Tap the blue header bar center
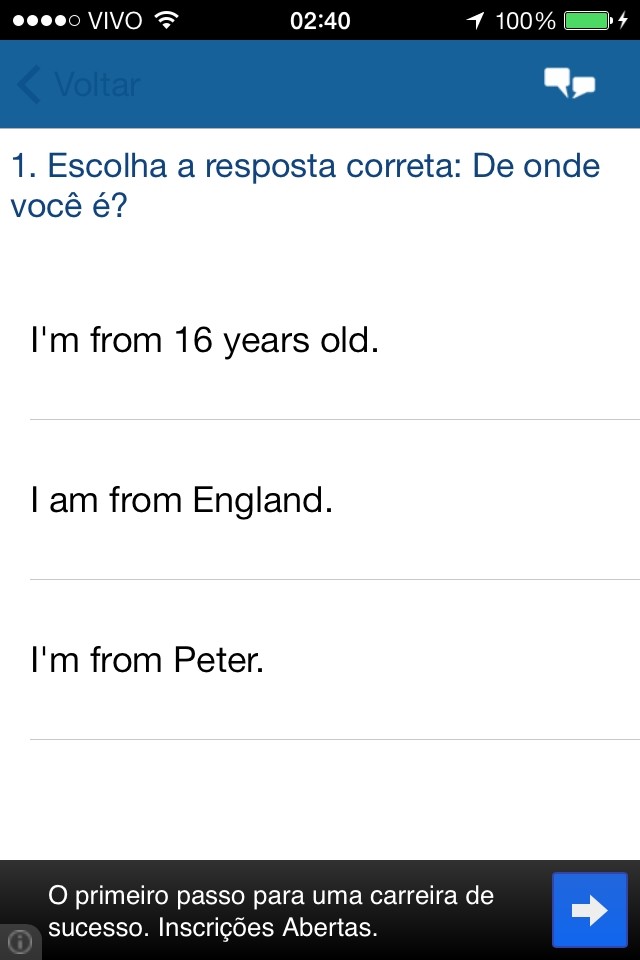 click(320, 85)
